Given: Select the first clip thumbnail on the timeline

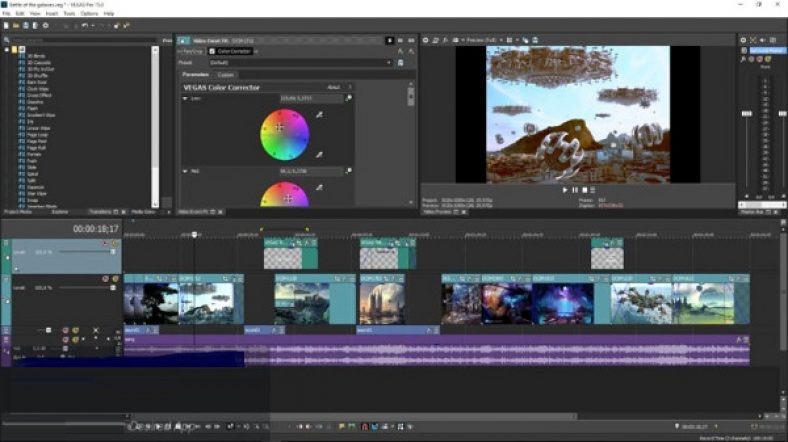Looking at the screenshot, I should point(150,303).
